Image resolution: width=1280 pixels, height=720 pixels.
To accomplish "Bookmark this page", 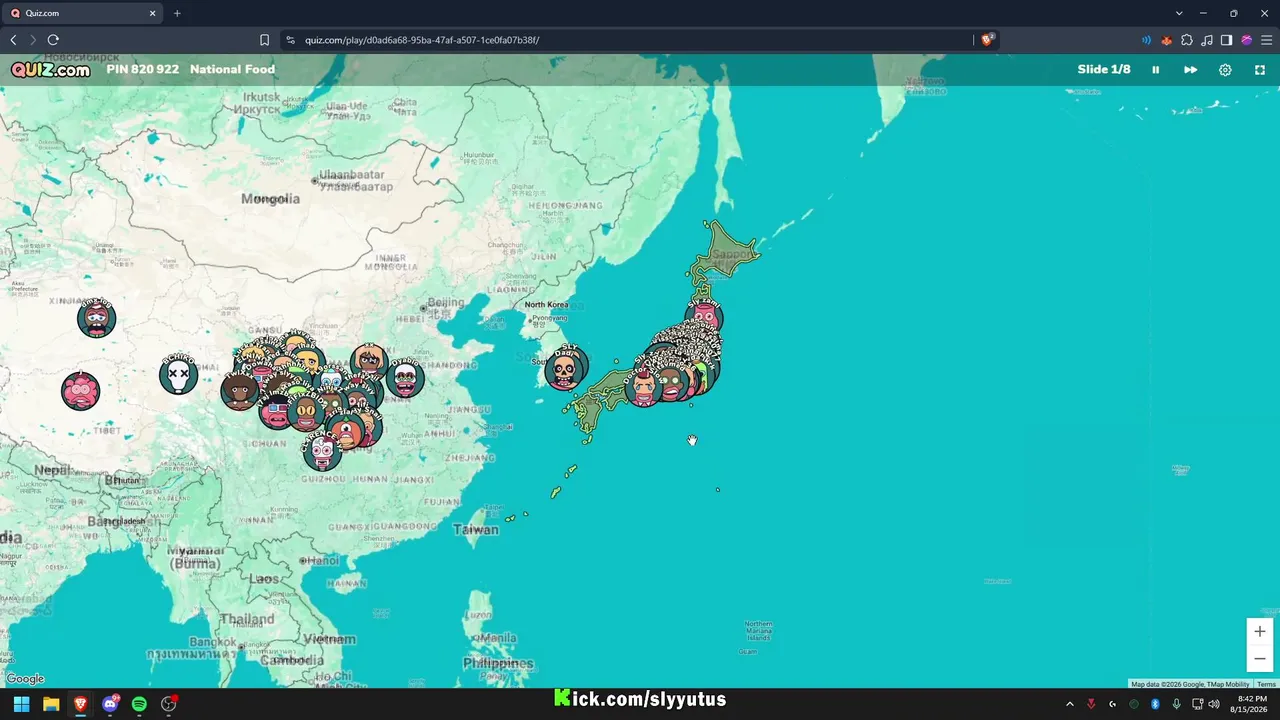I will (264, 40).
